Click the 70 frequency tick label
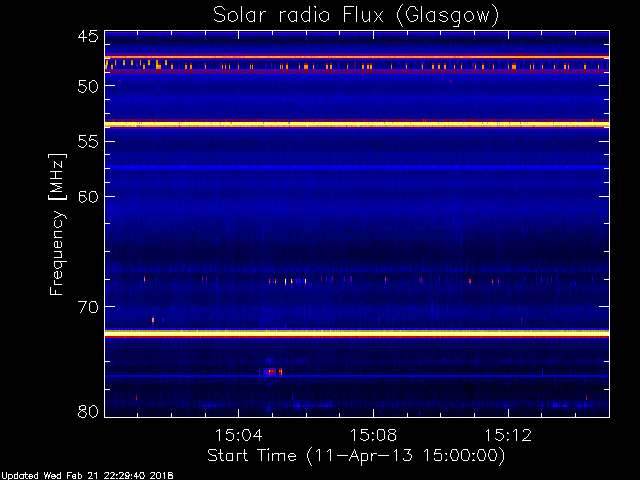The height and width of the screenshot is (480, 640). 88,307
